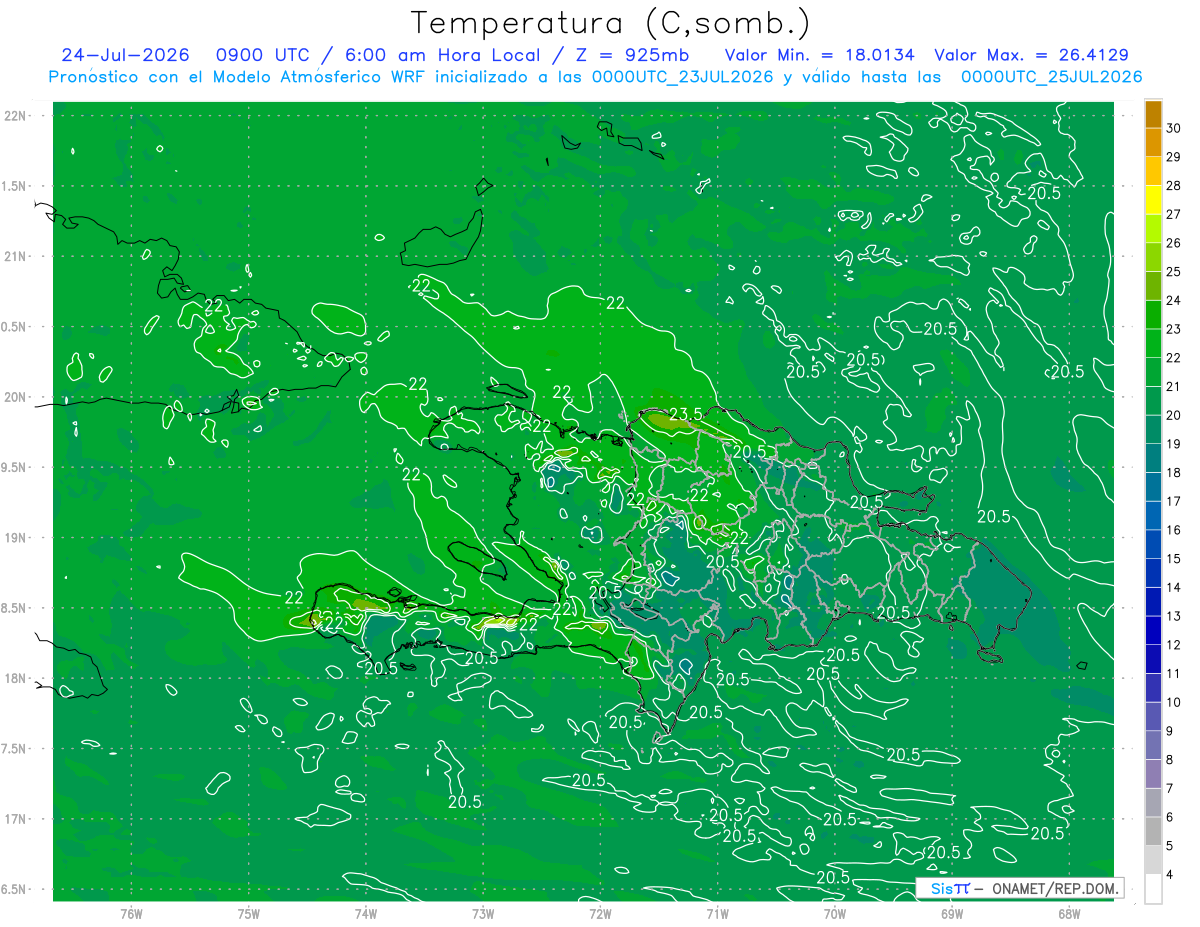1200x927 pixels.
Task: Click the 'Valor Max. = 26.4129' readout
Action: (x=1031, y=55)
